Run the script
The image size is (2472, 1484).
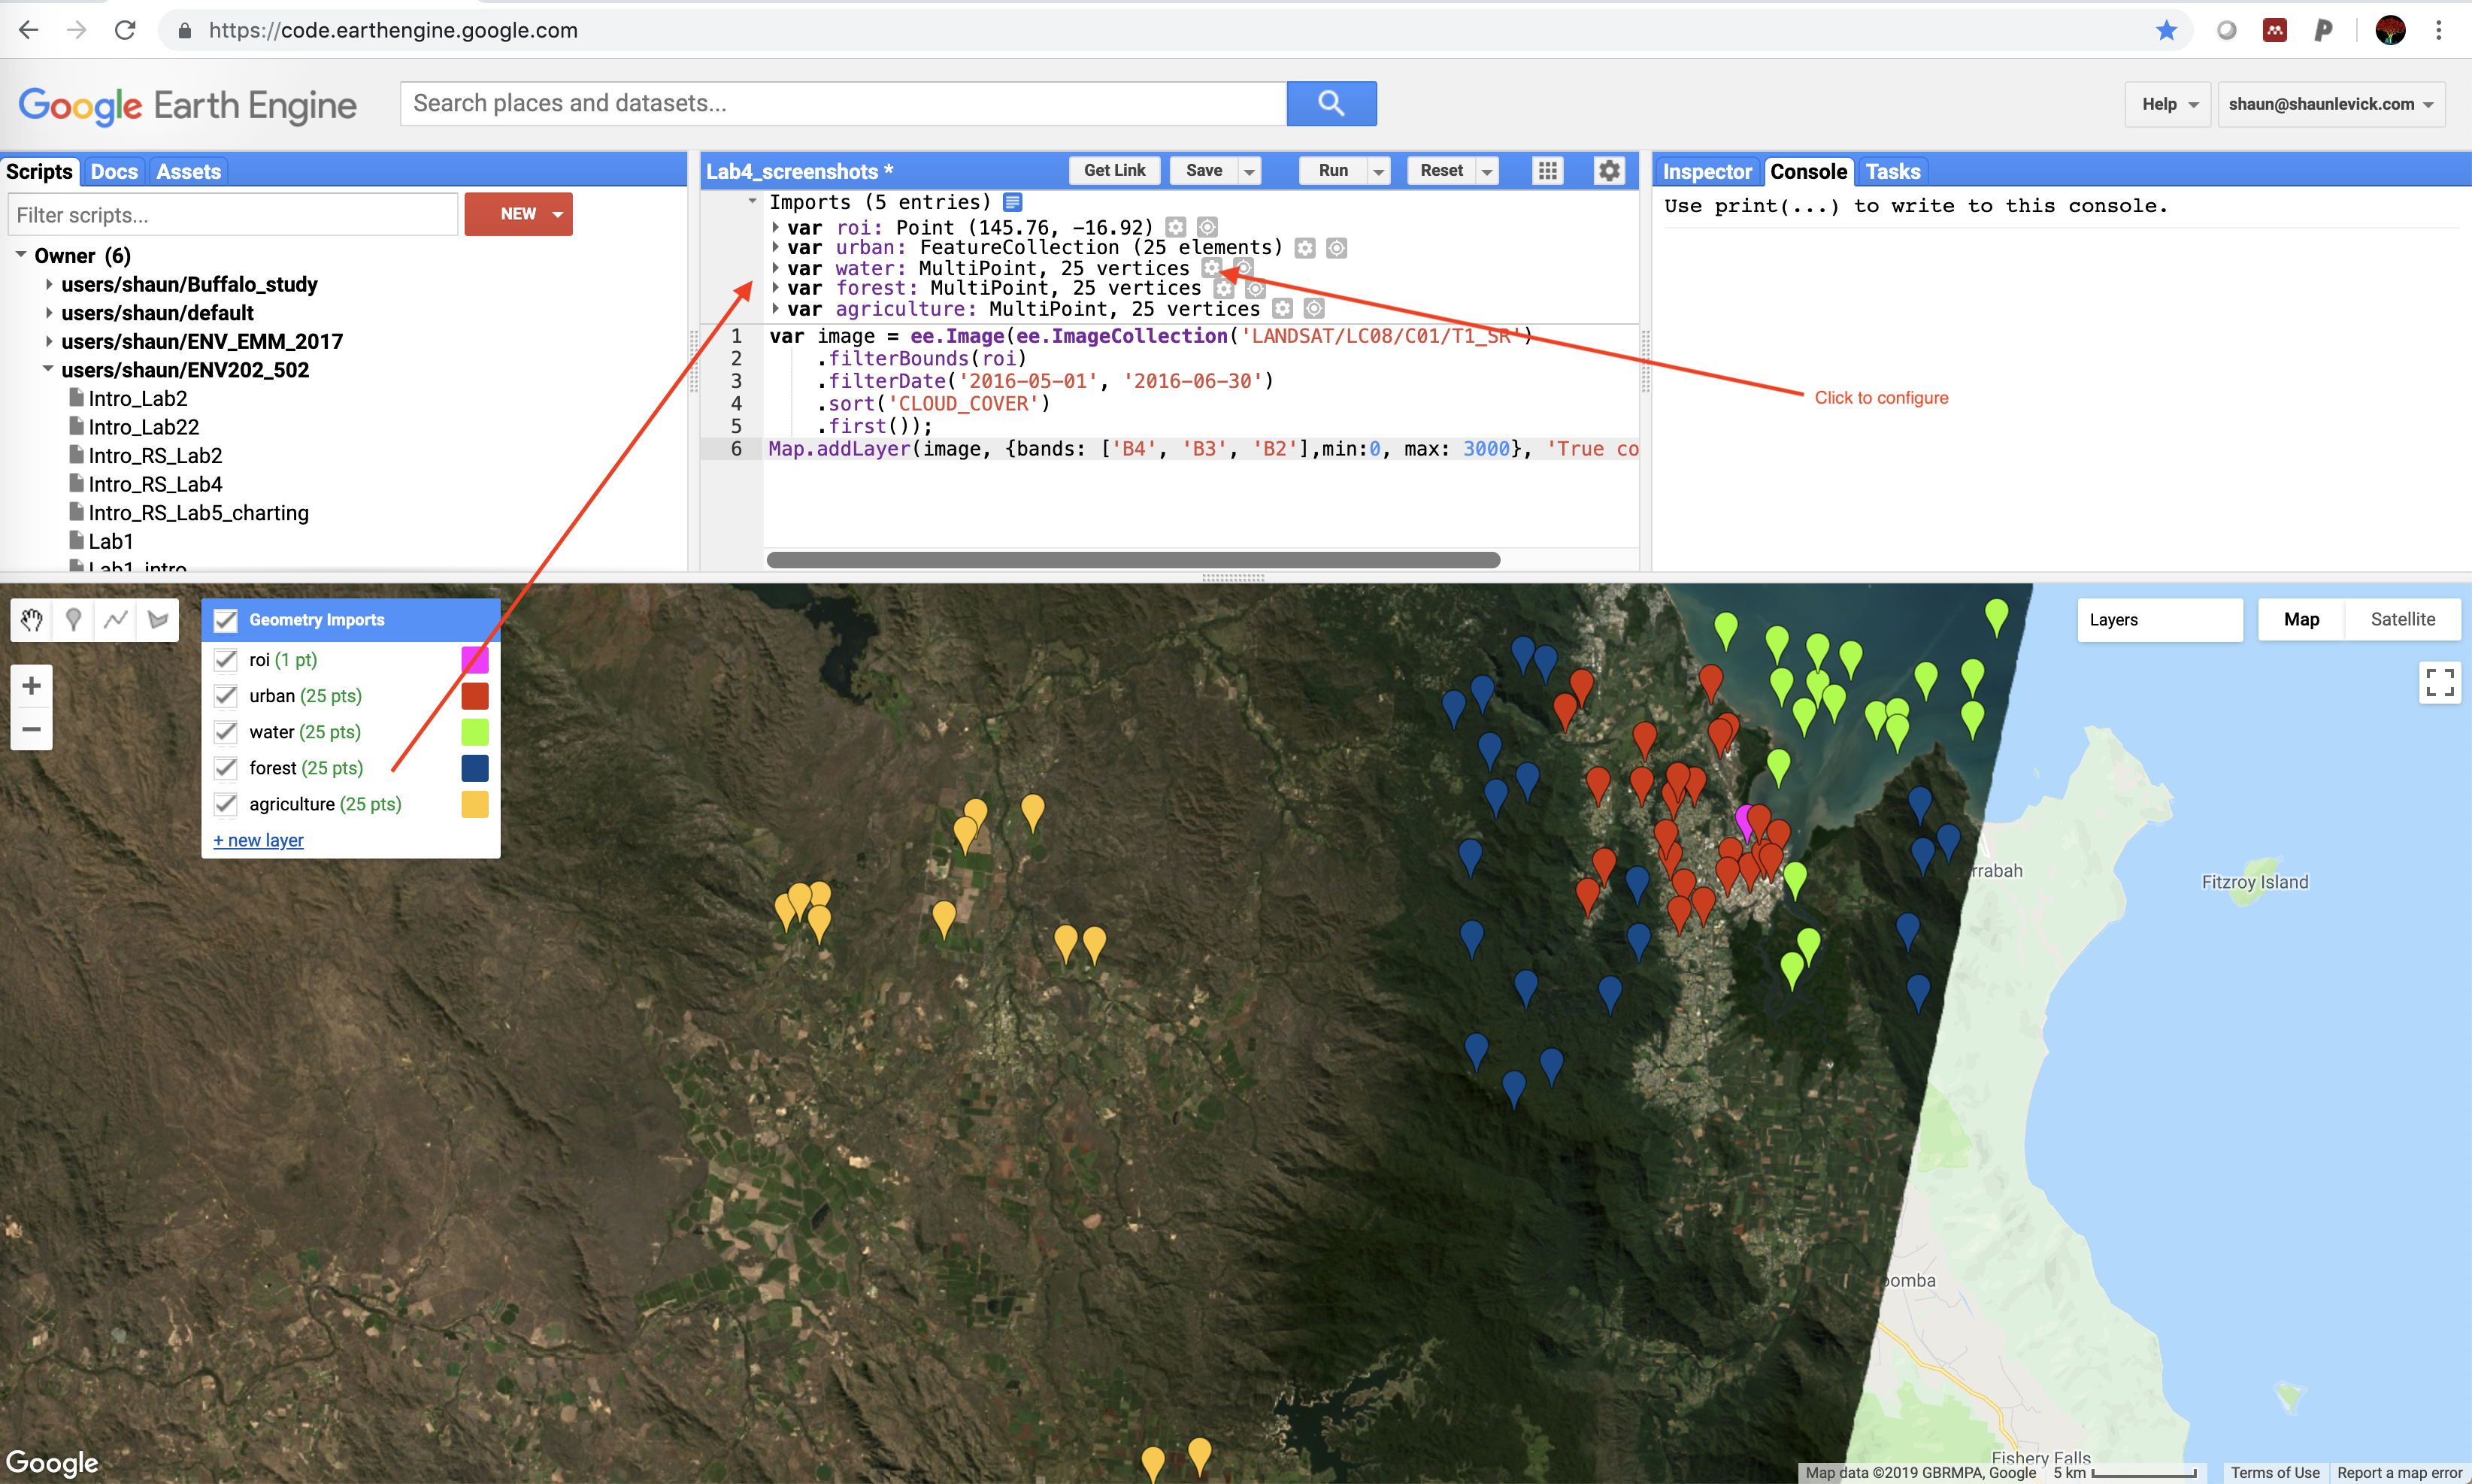coord(1333,171)
